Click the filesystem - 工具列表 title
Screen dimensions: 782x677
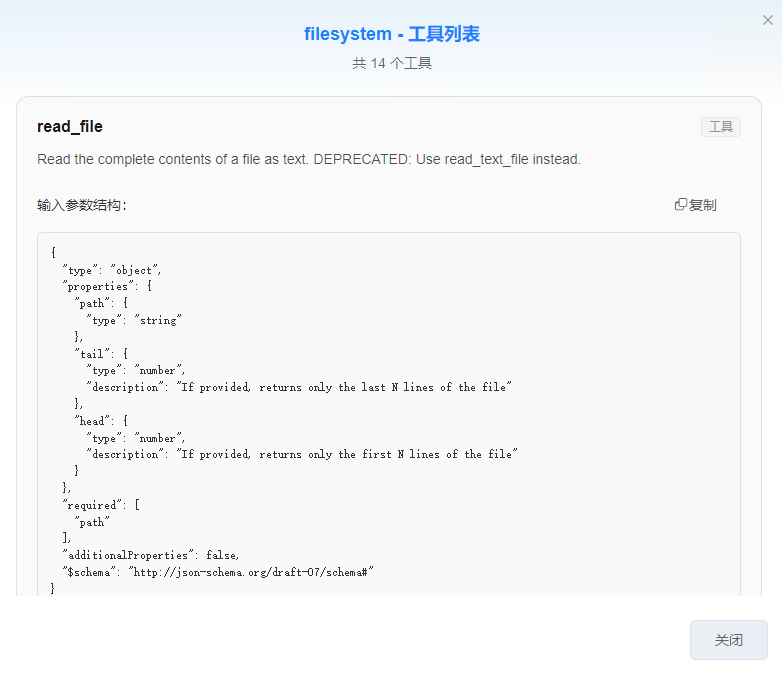pyautogui.click(x=391, y=34)
